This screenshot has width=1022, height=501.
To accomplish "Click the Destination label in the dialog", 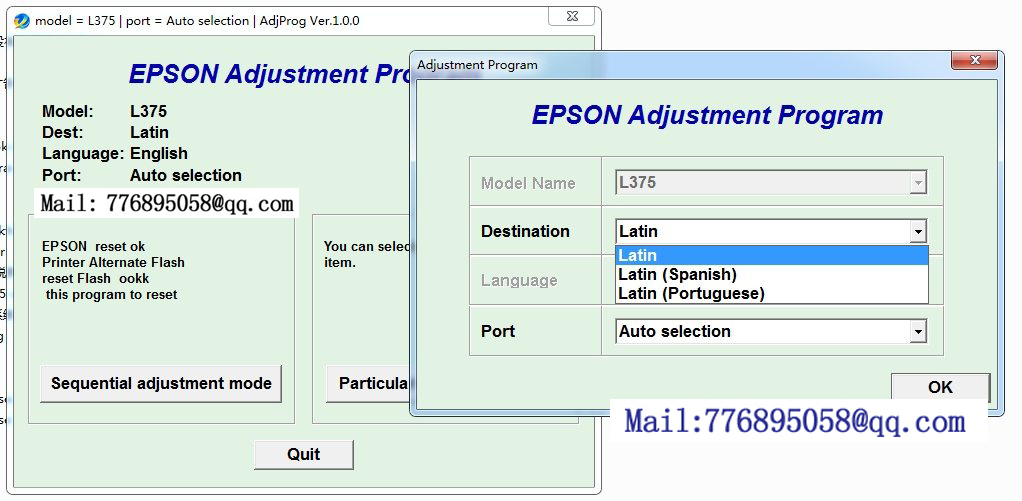I will (x=525, y=231).
